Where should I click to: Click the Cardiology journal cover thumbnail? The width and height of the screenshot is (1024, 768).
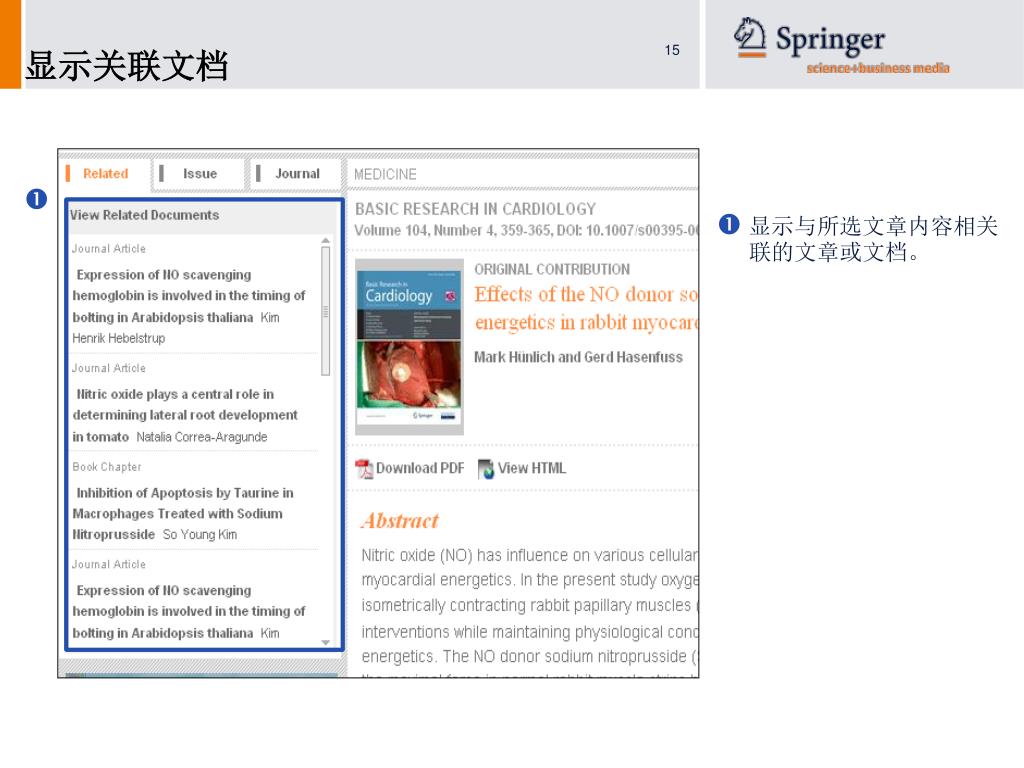(409, 347)
